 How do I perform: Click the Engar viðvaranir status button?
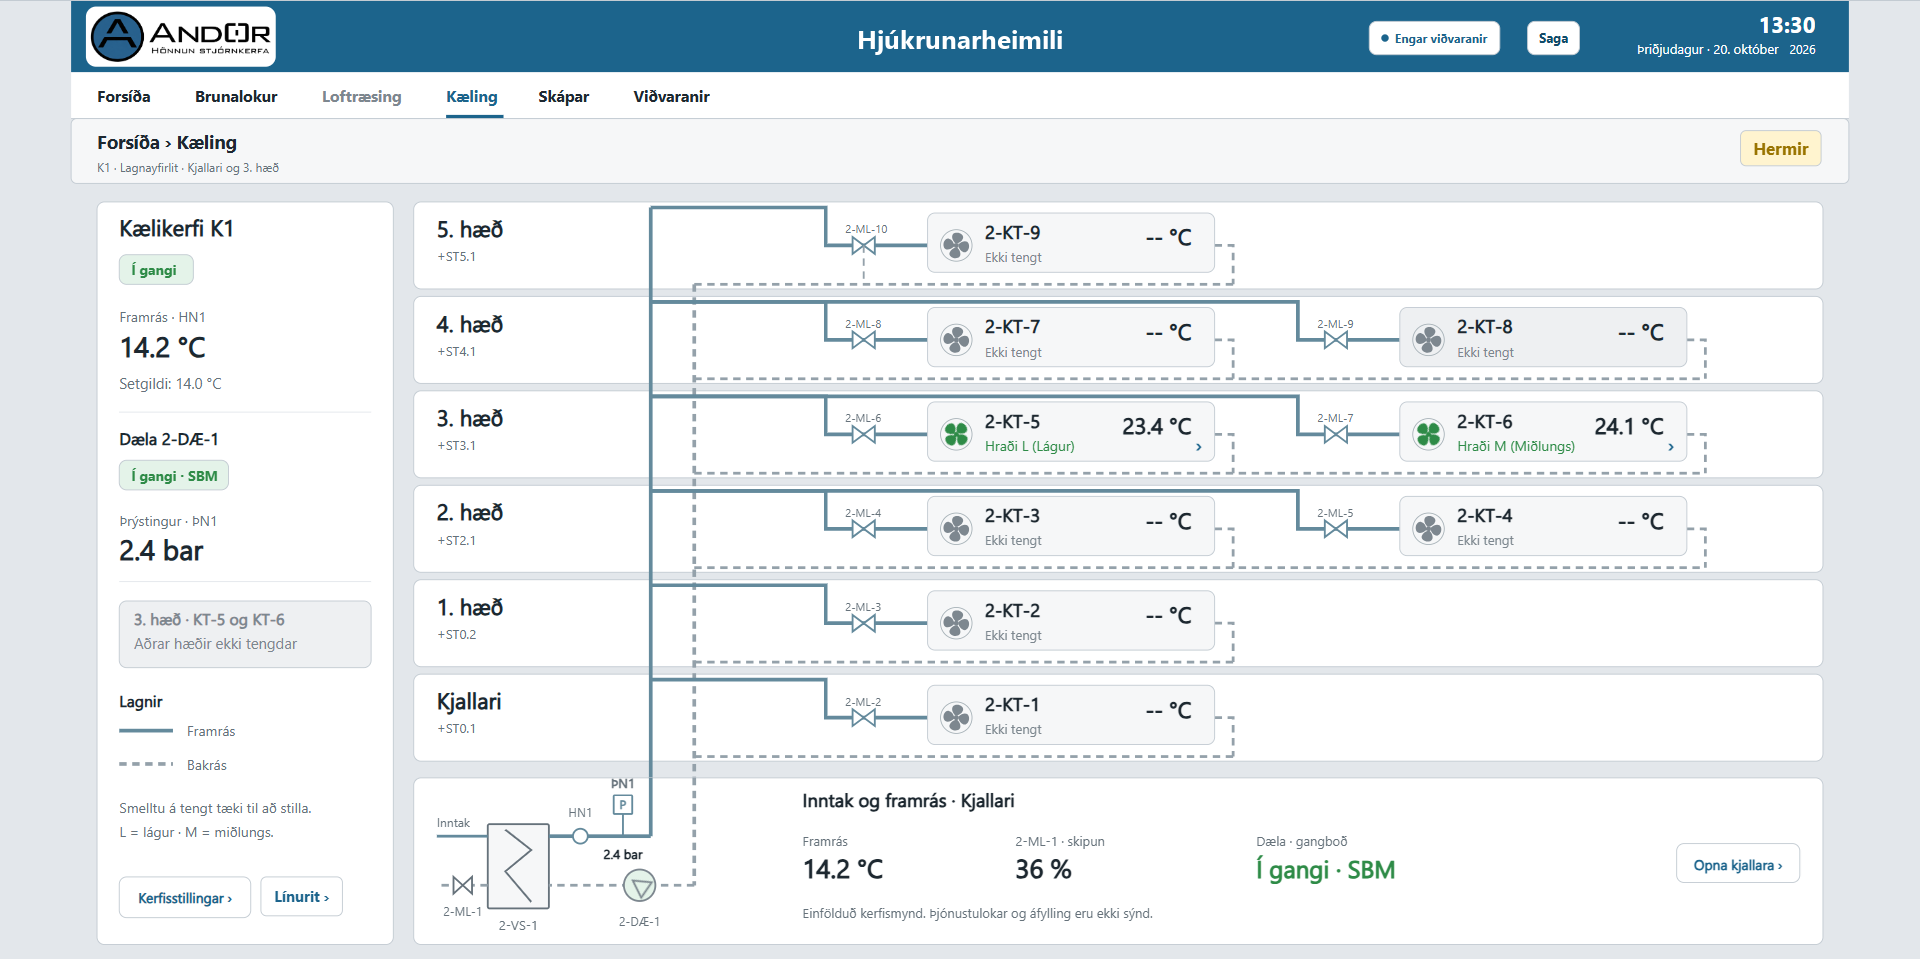[1434, 38]
